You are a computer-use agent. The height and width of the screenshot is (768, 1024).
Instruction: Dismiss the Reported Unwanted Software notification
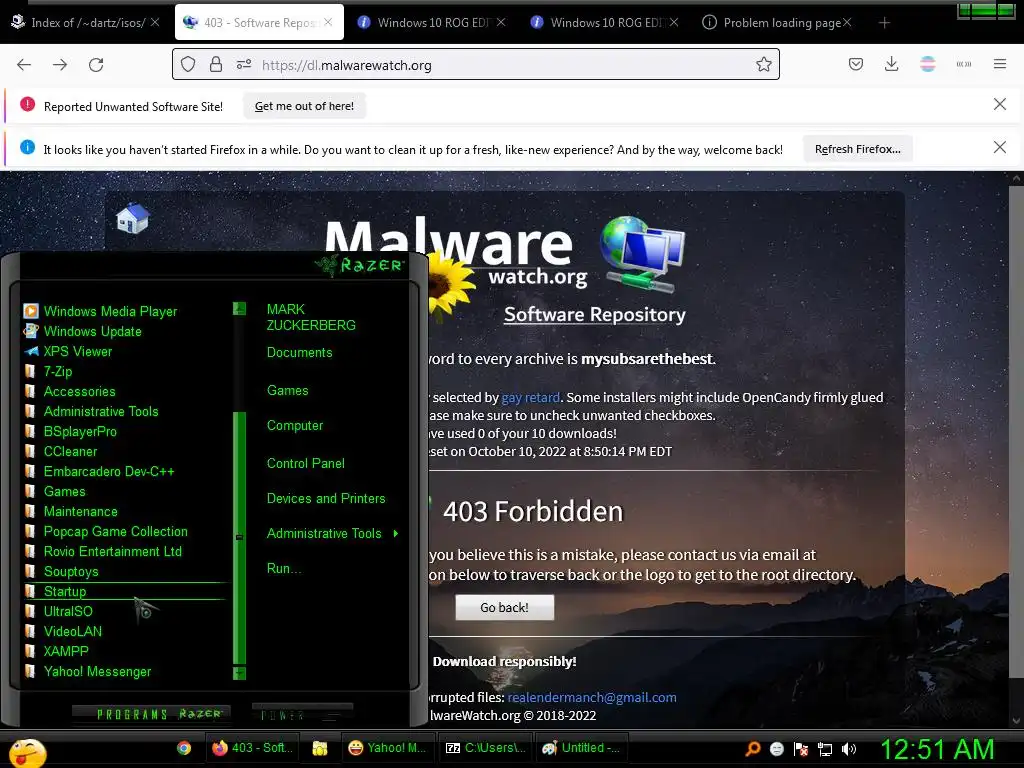[999, 104]
